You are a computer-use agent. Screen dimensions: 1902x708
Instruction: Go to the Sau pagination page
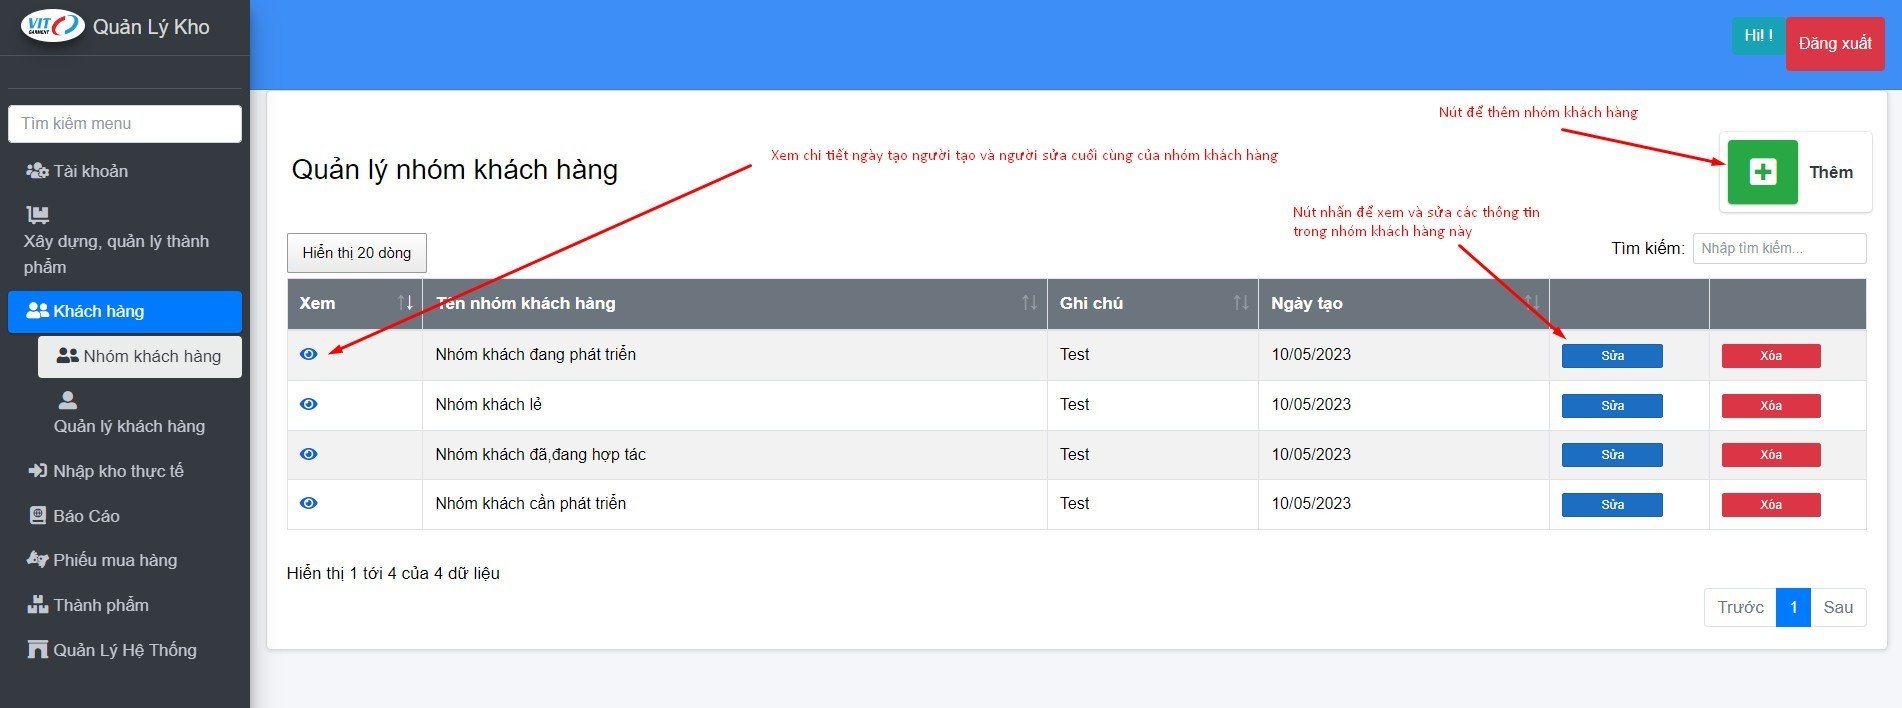point(1838,607)
